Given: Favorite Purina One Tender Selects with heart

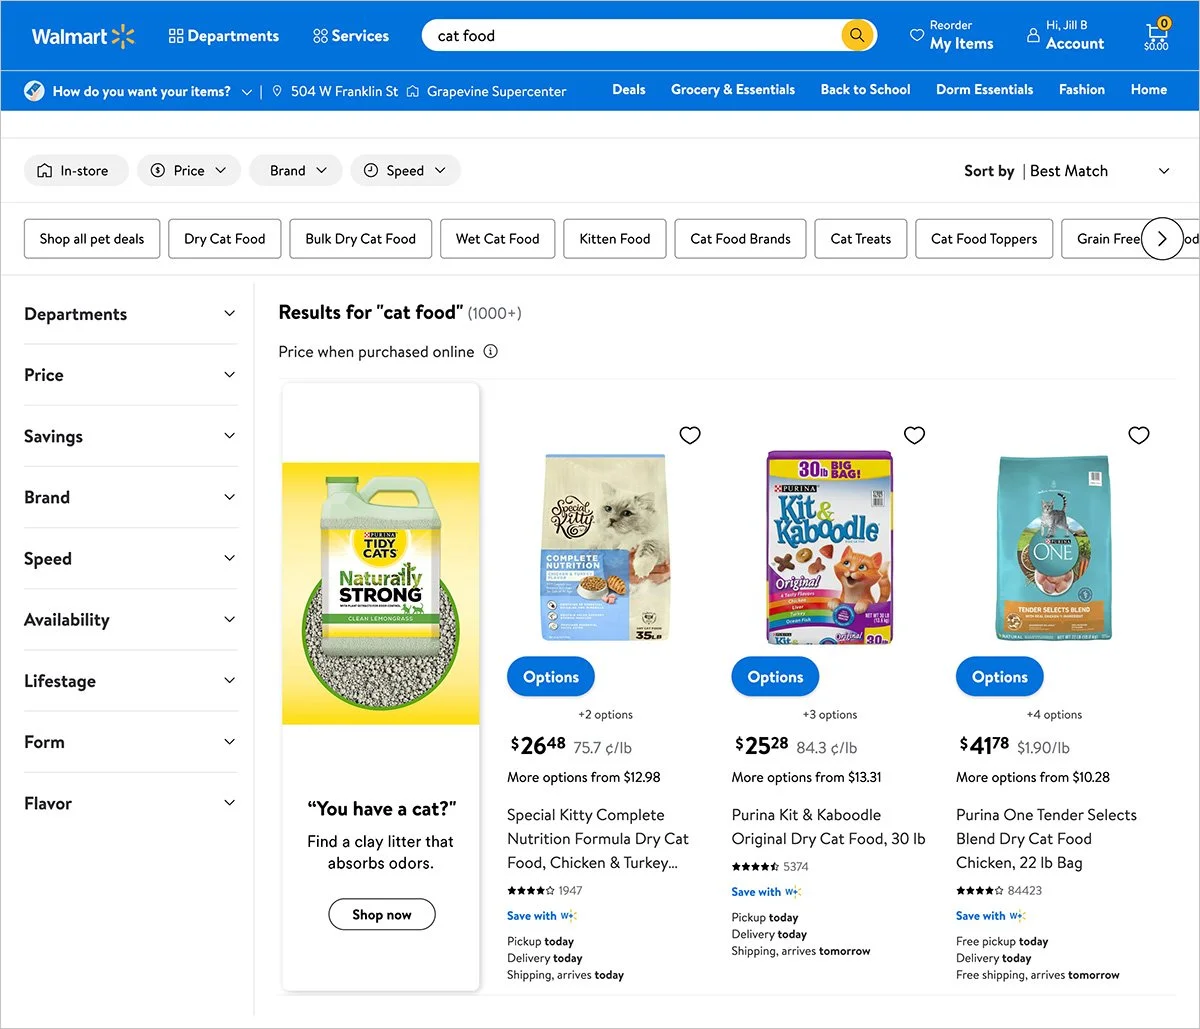Looking at the screenshot, I should 1139,435.
